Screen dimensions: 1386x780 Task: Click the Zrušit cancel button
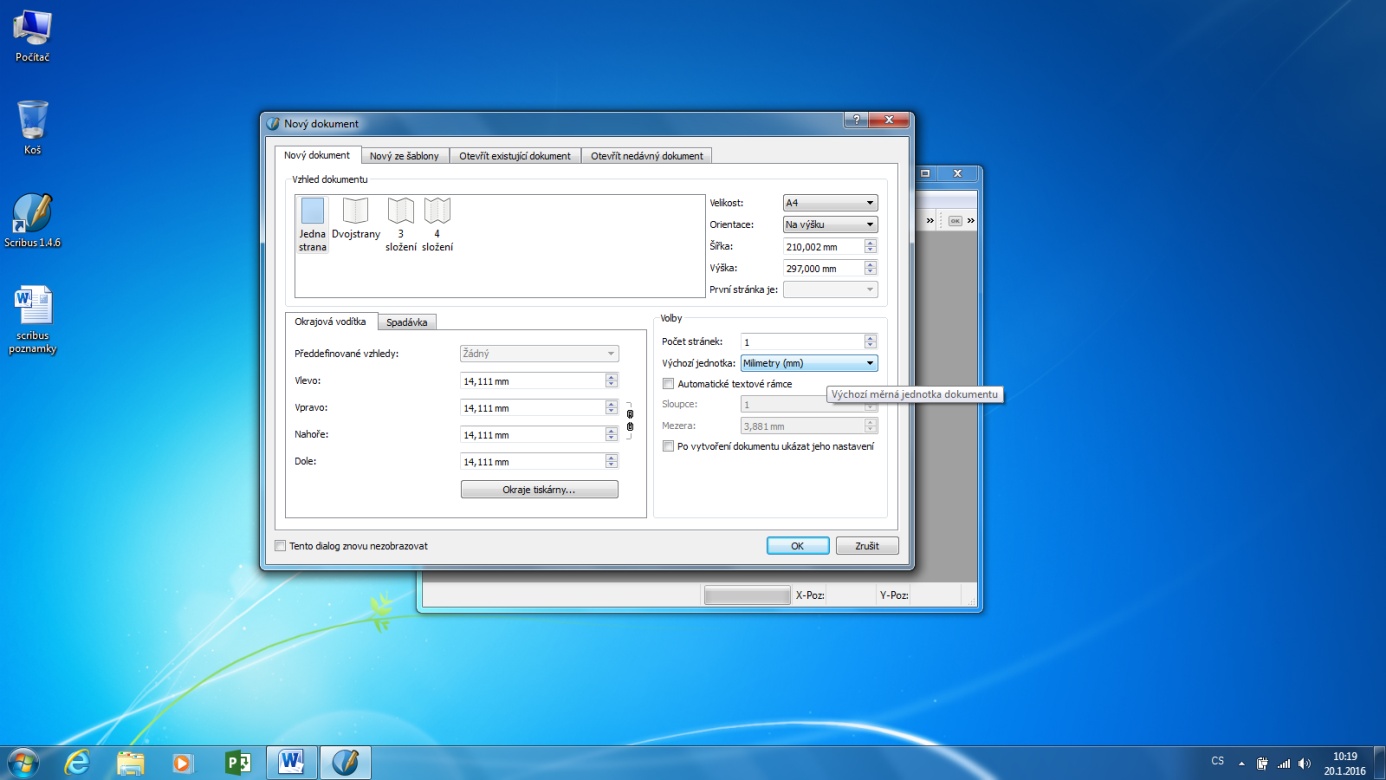pos(867,546)
